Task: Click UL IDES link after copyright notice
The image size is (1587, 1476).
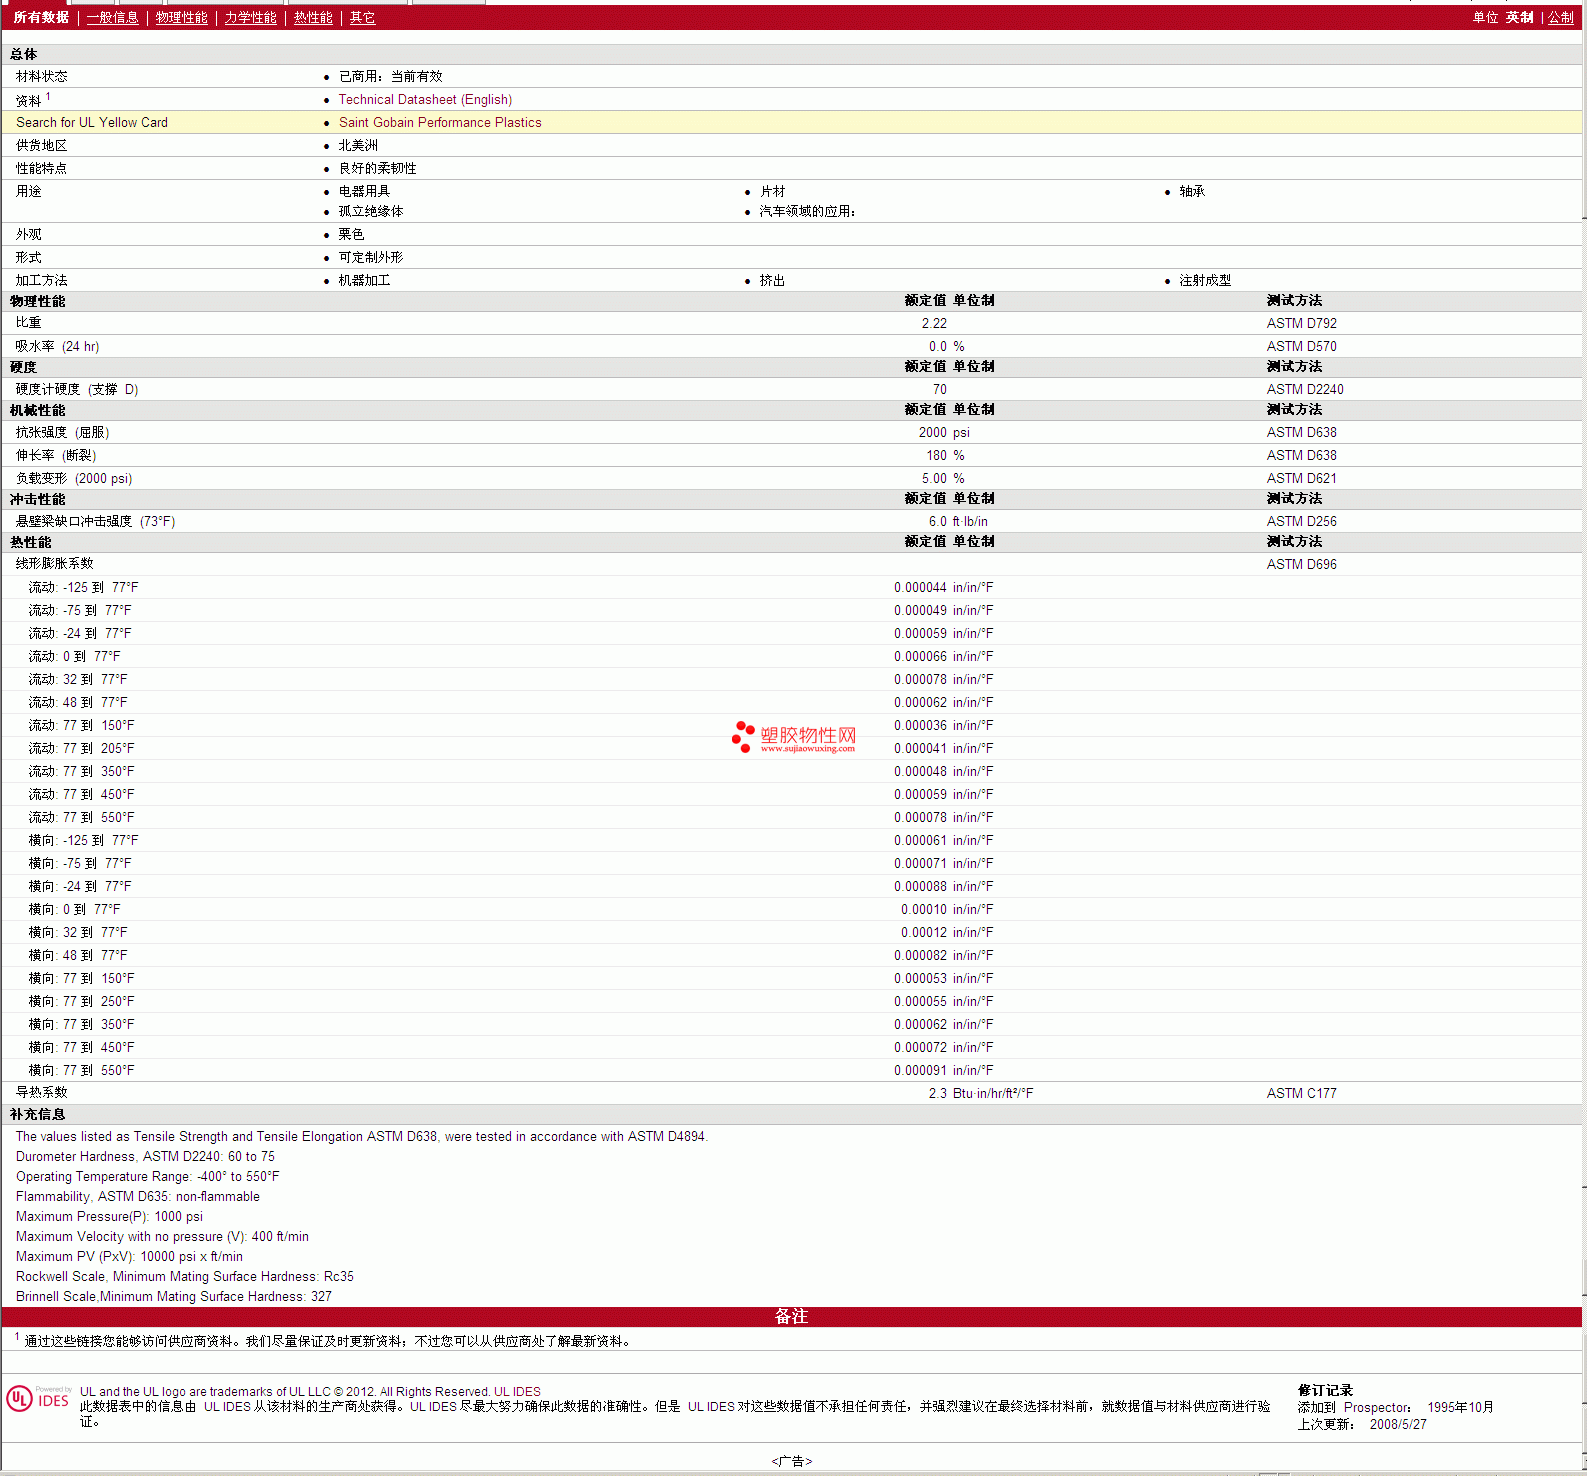Action: (517, 1392)
